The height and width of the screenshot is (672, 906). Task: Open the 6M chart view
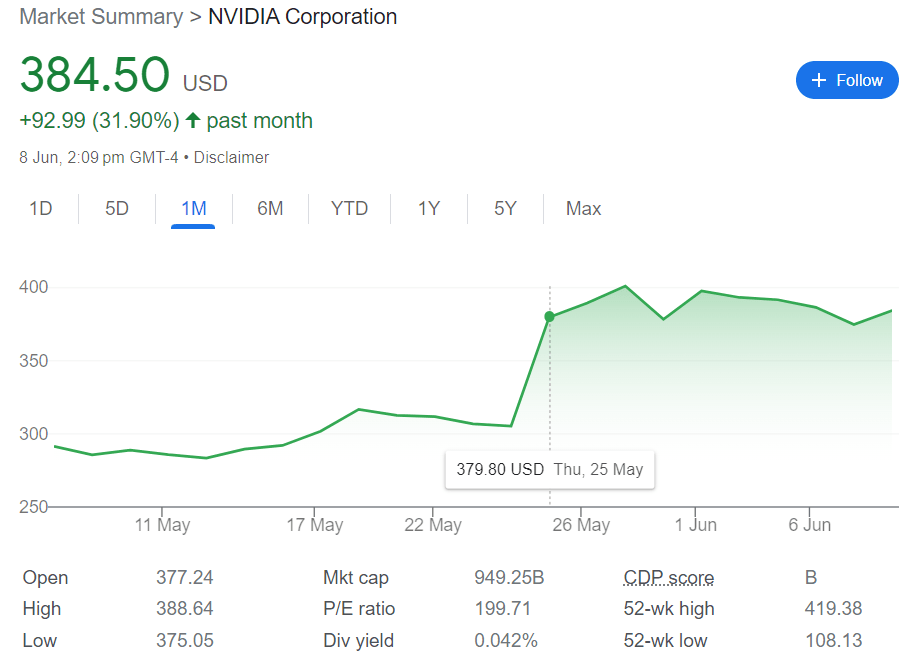[x=270, y=208]
